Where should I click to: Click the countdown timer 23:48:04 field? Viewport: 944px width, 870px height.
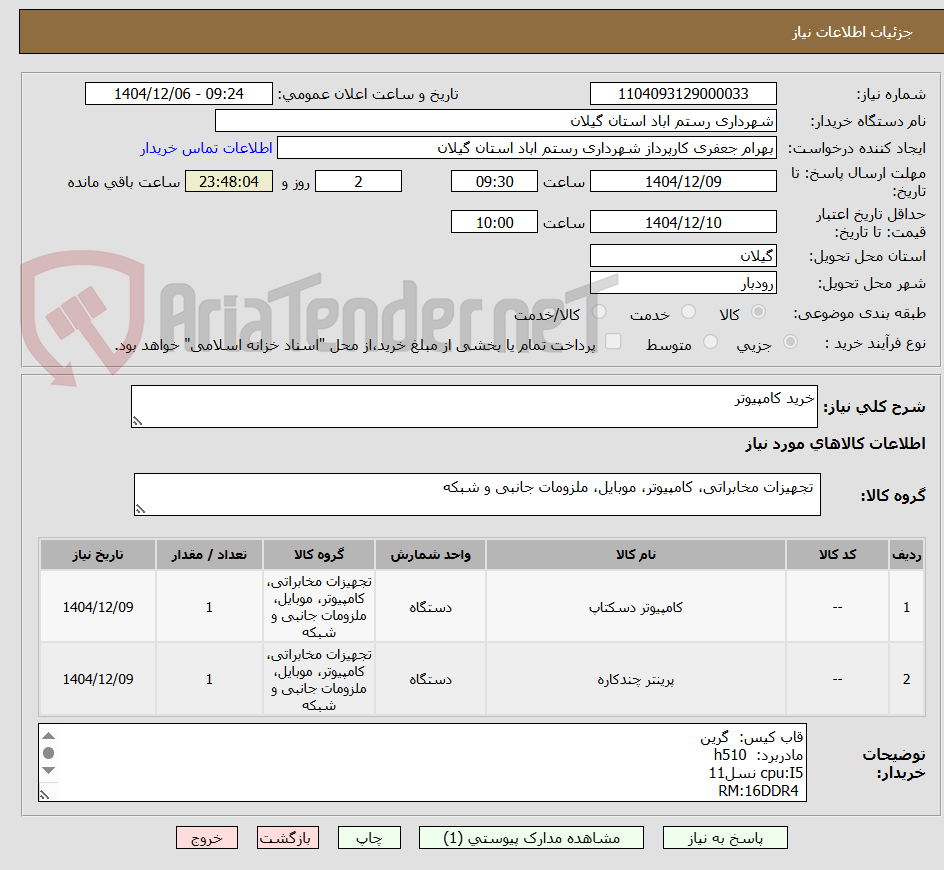click(229, 181)
